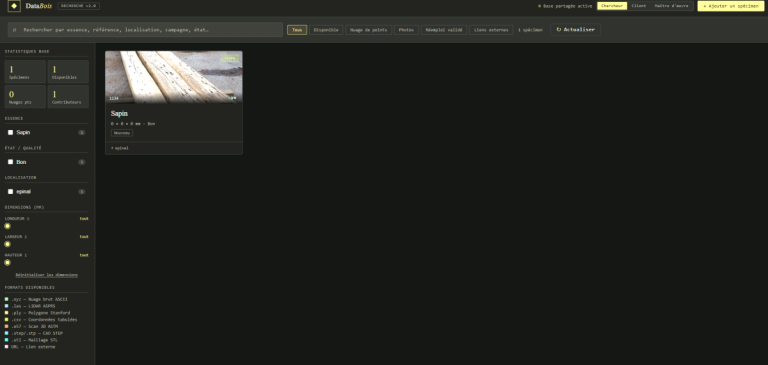The image size is (768, 365).
Task: Click the green status dot beside Base partagée
Action: click(539, 6)
